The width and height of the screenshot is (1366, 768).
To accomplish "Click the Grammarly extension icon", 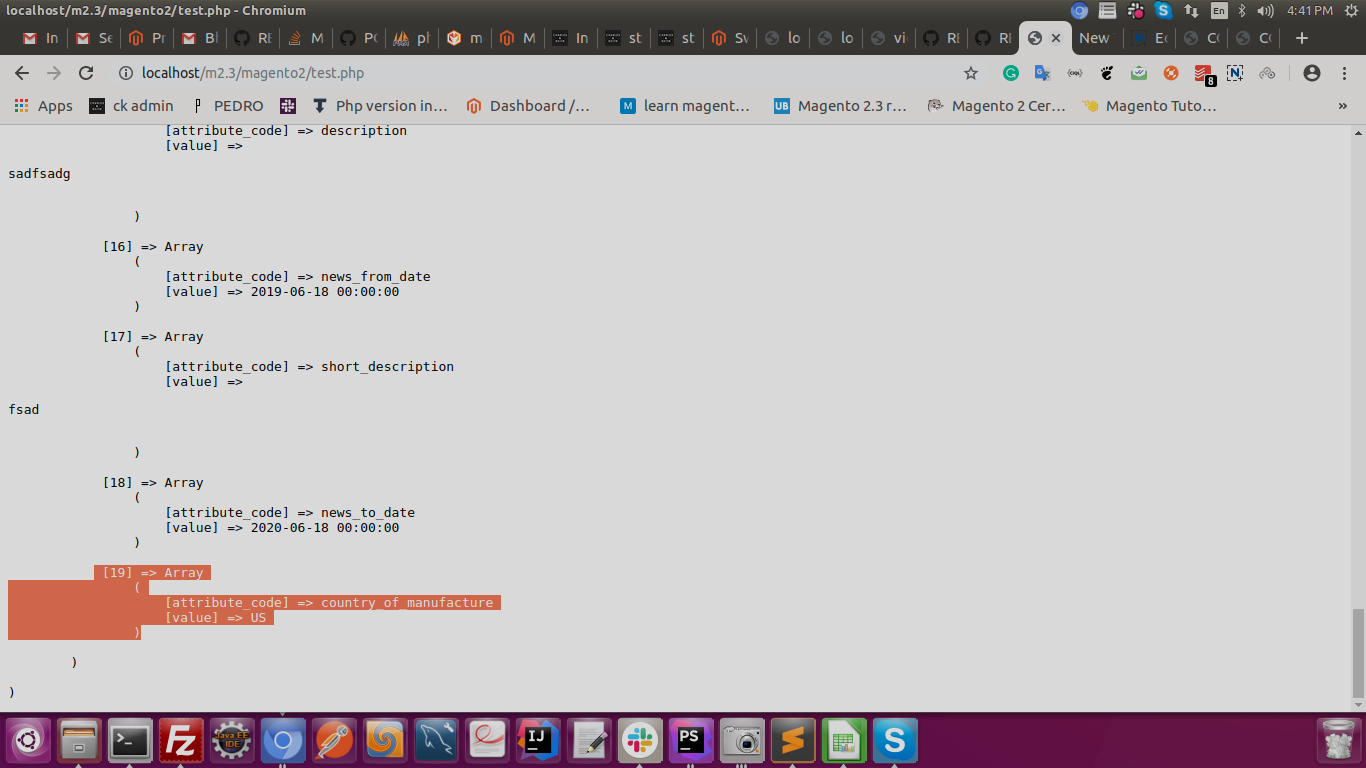I will (1011, 73).
